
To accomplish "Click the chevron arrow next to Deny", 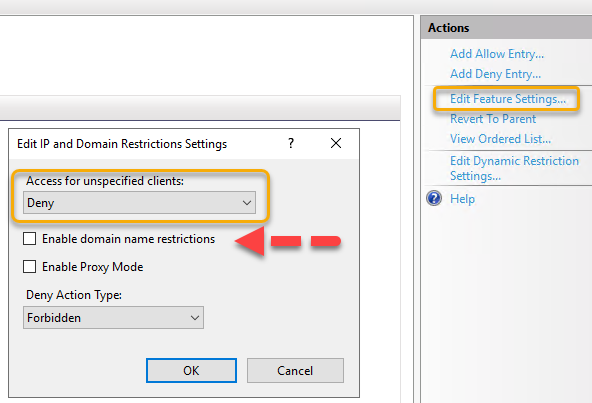I will tap(247, 203).
